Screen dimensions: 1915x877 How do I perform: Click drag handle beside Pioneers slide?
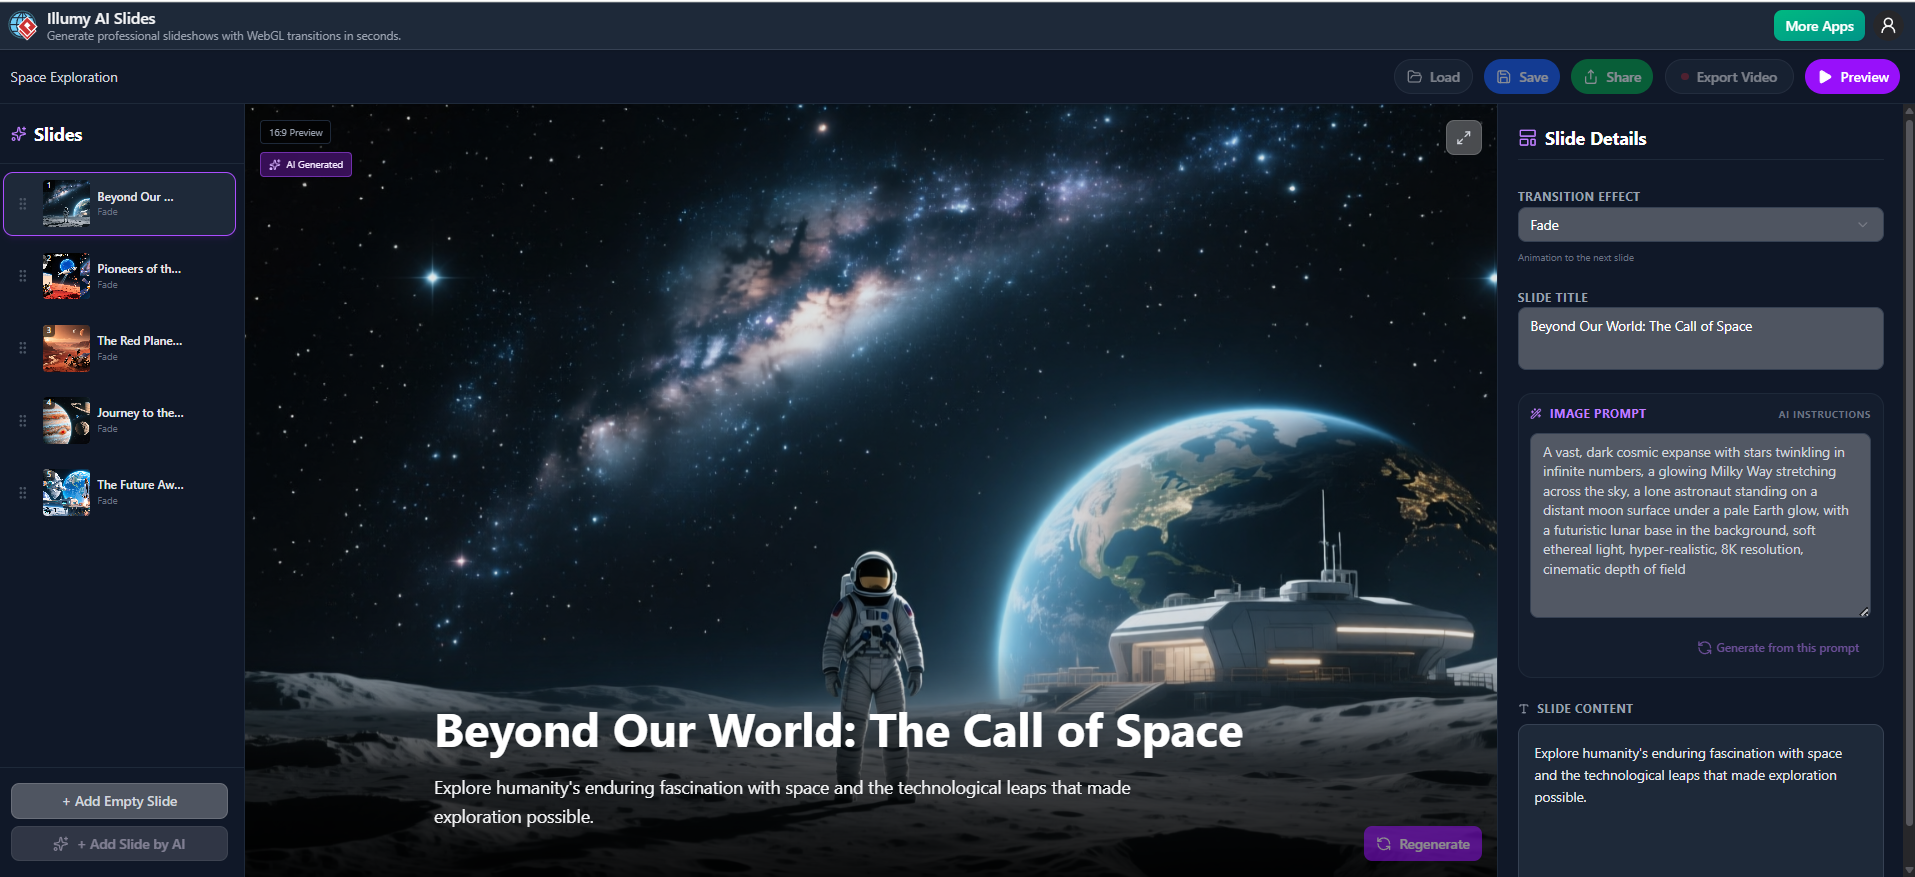pos(23,276)
